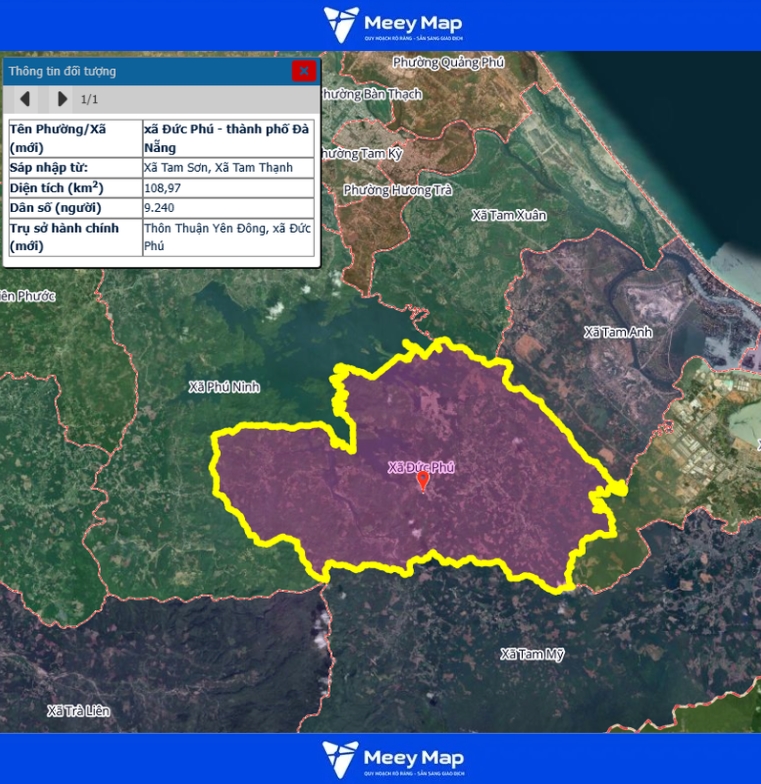Select the Xã Tam Mỹ map label
Viewport: 761px width, 784px height.
pyautogui.click(x=532, y=654)
